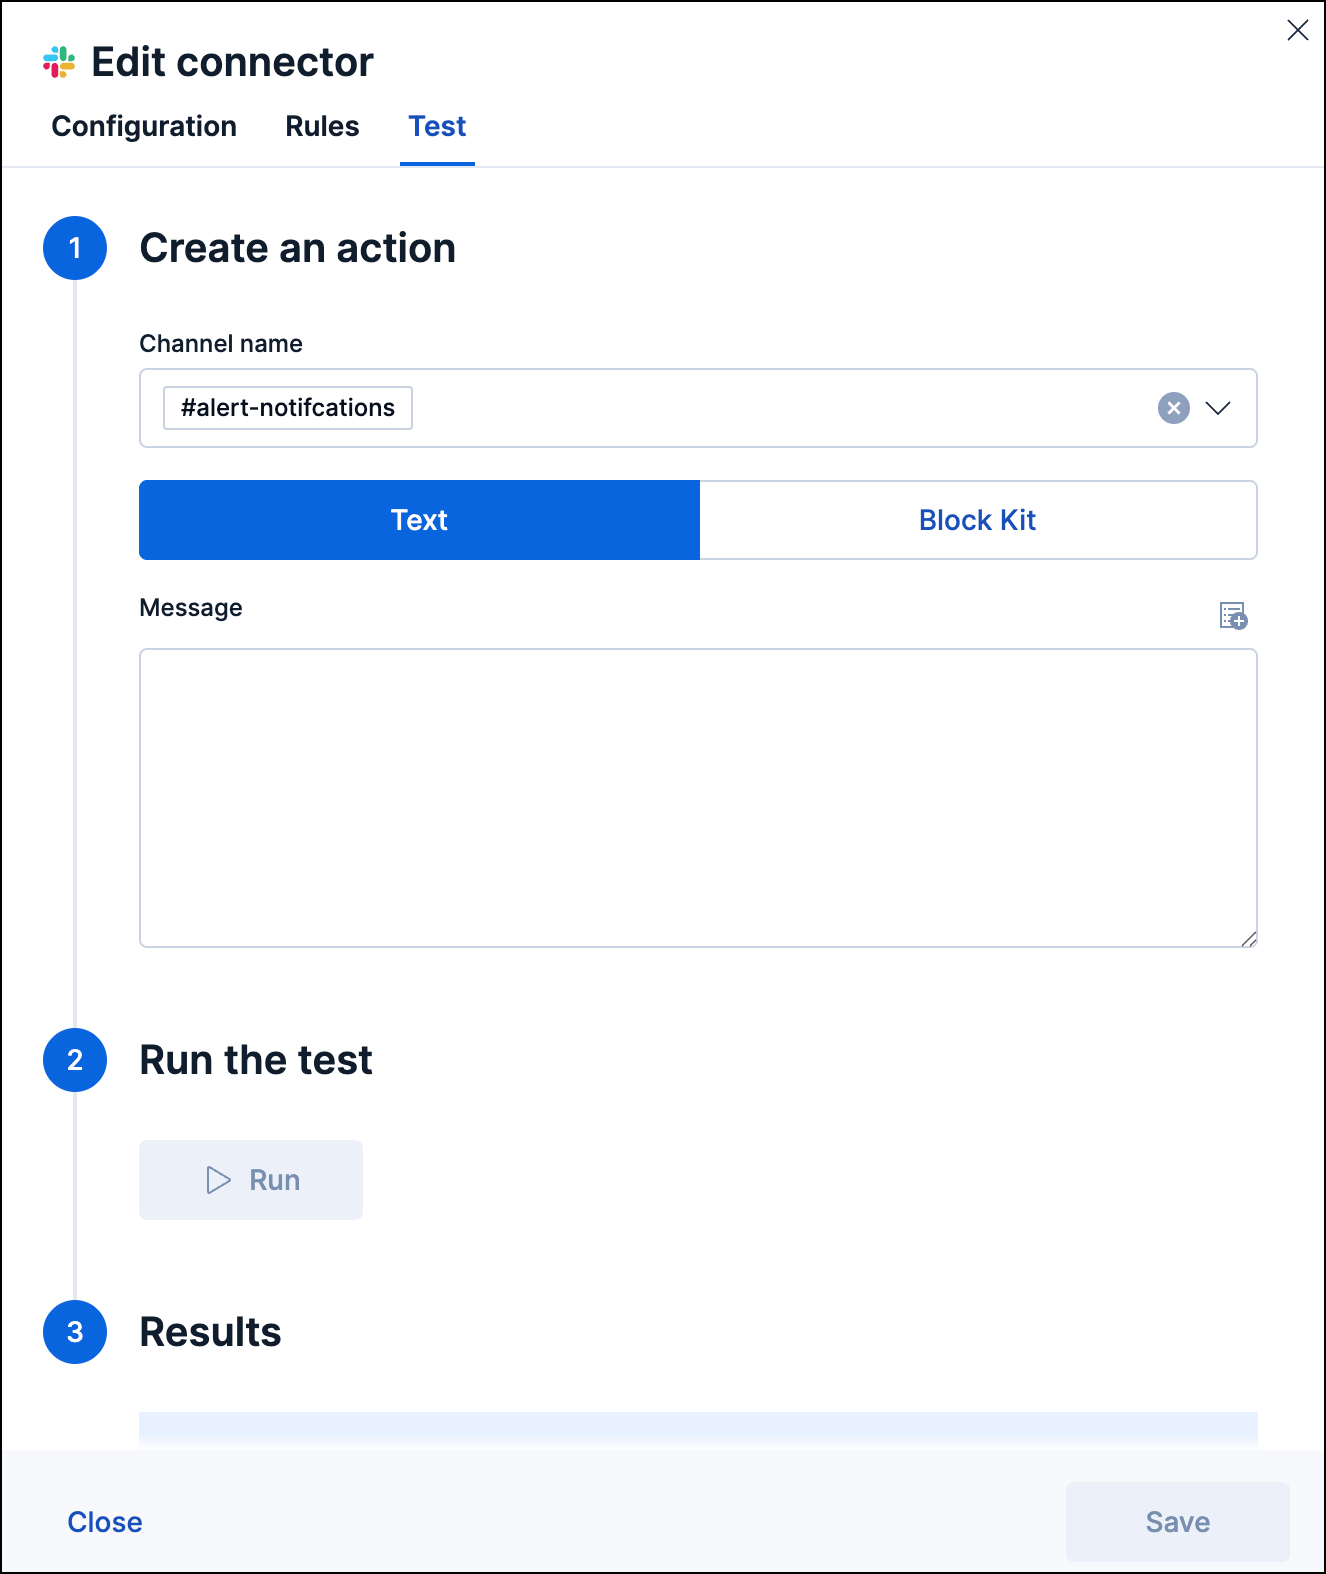
Task: Toggle the highlighted Text segment off
Action: [418, 520]
